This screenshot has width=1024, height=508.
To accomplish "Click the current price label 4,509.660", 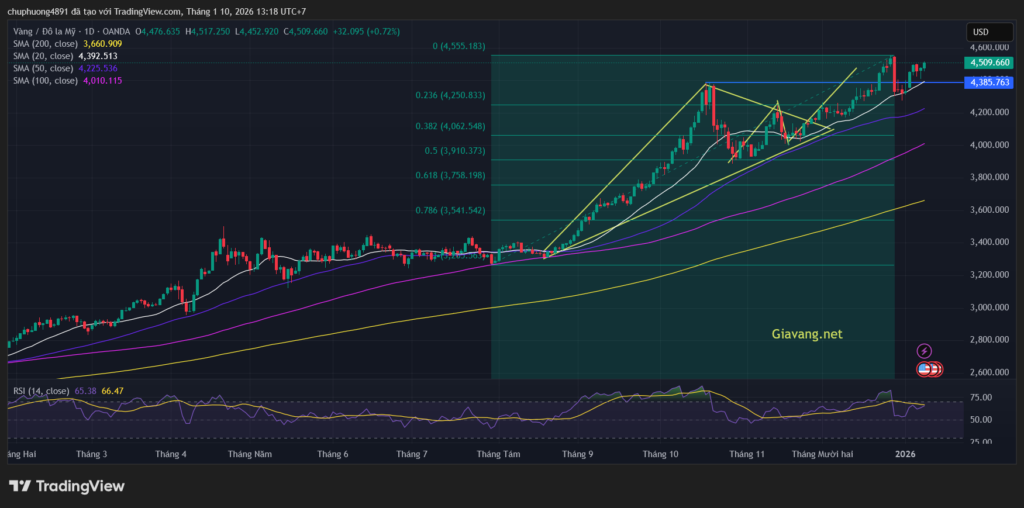I will tap(987, 63).
